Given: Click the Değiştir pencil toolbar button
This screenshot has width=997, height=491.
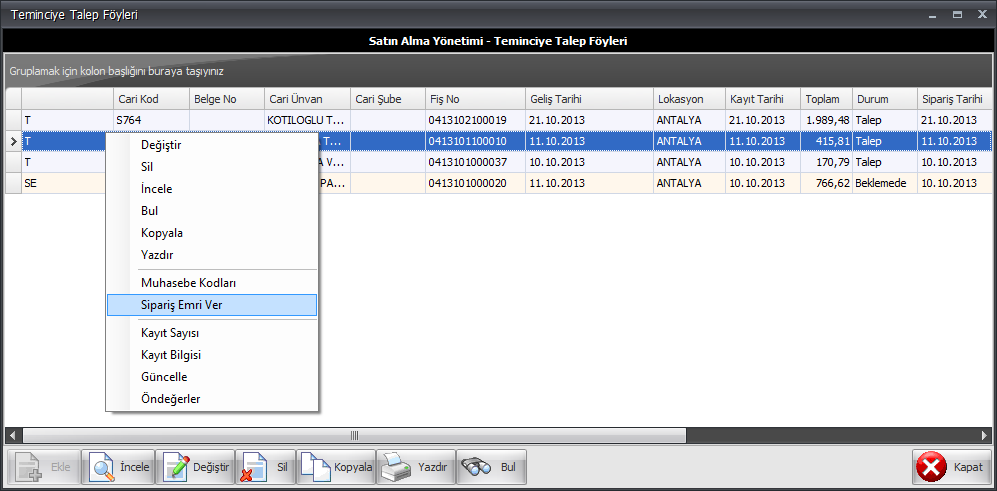Looking at the screenshot, I should [x=194, y=467].
